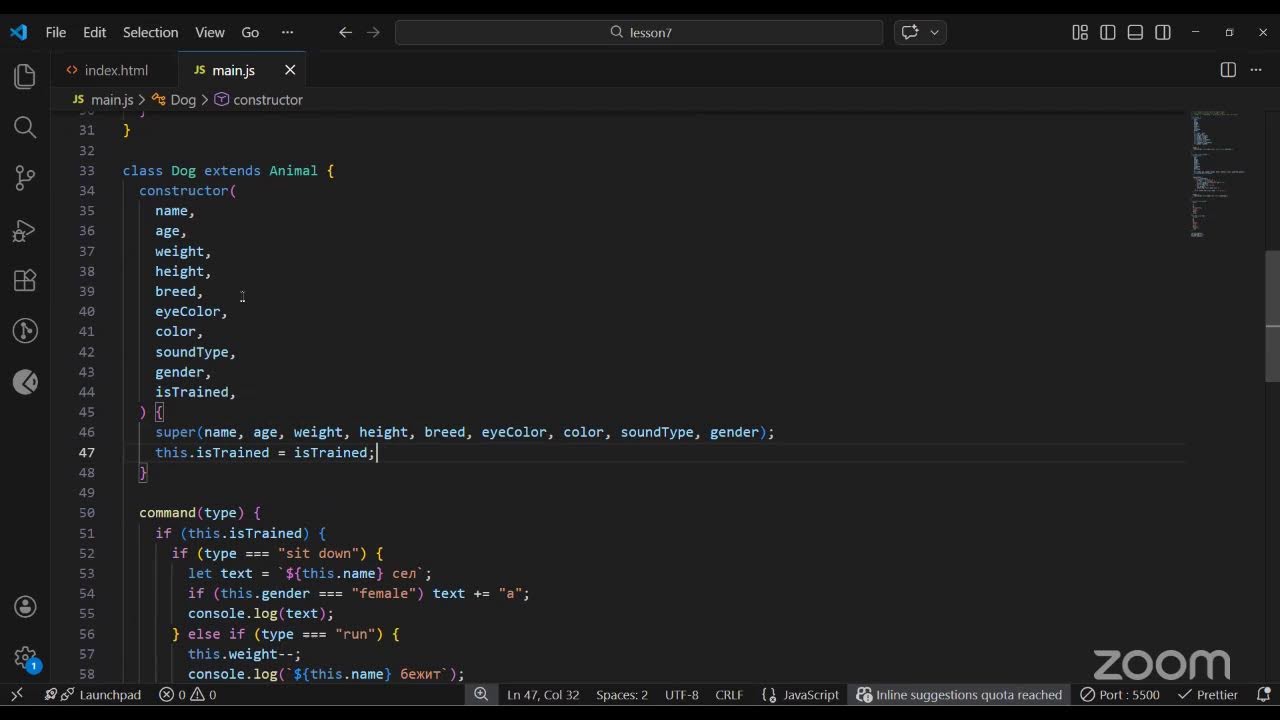Change line ending via CRLF
The height and width of the screenshot is (720, 1280).
(729, 694)
